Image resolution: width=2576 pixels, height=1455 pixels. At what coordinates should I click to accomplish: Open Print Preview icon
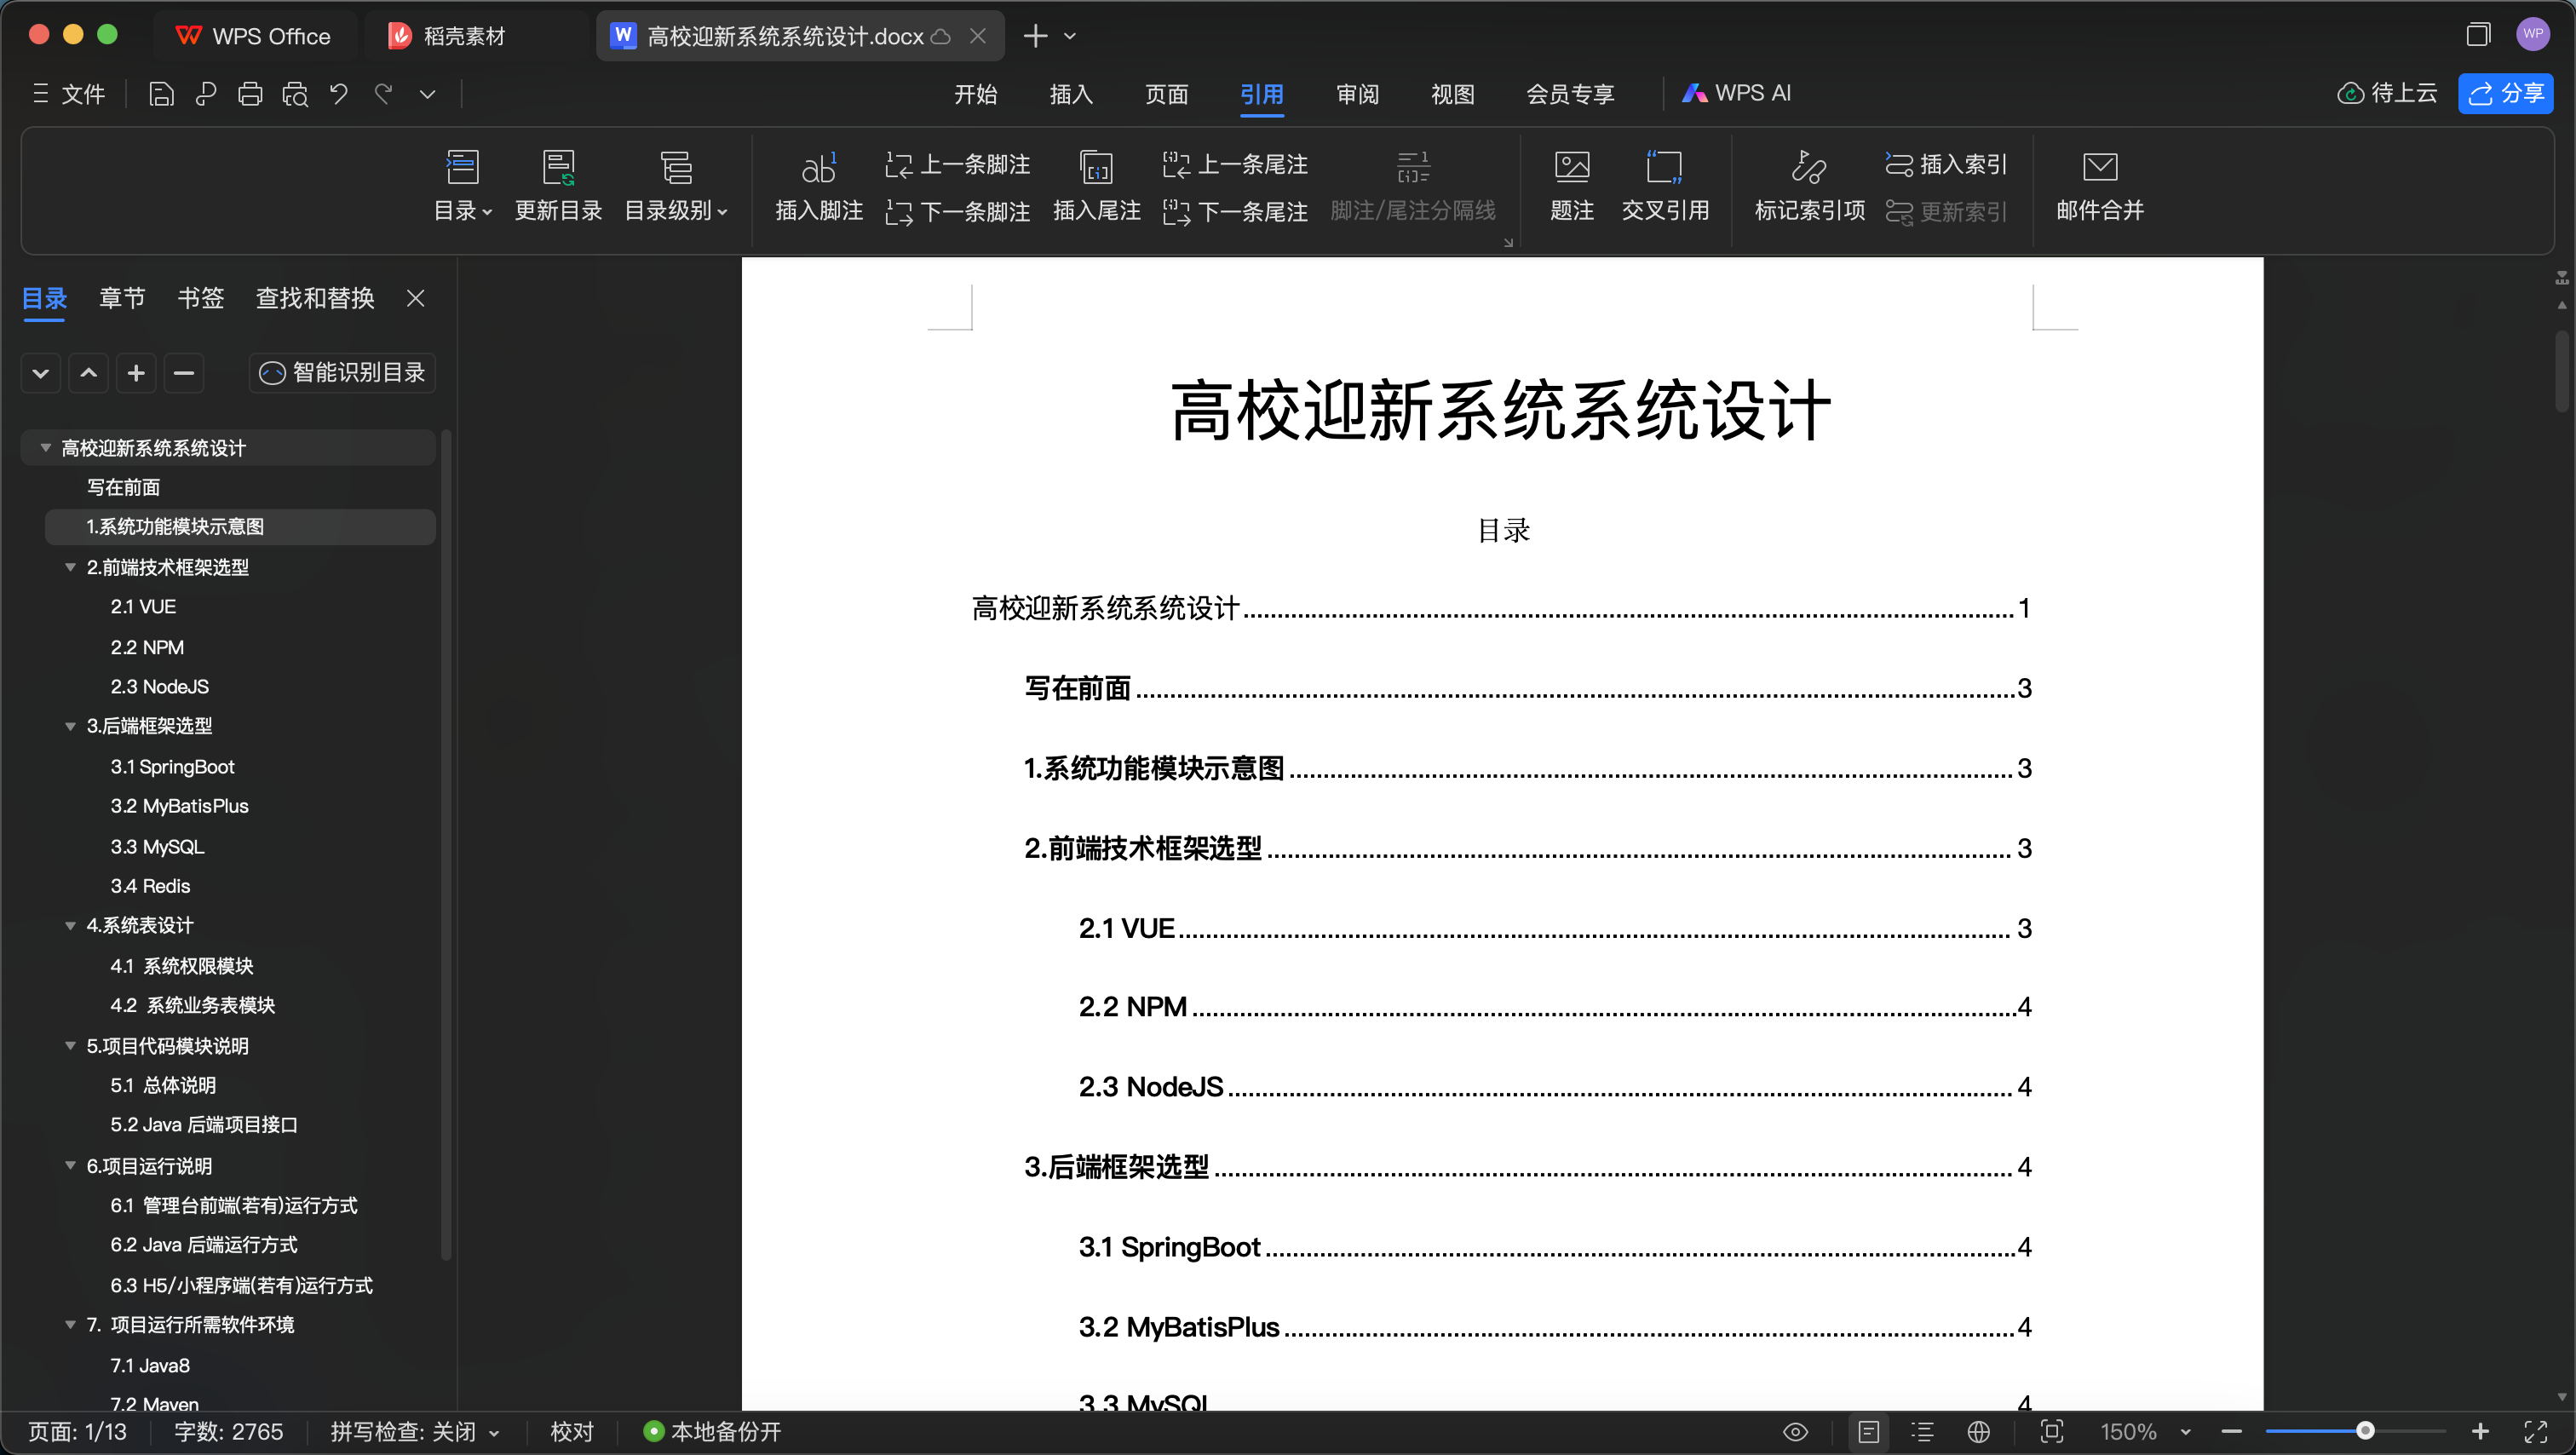pyautogui.click(x=295, y=94)
